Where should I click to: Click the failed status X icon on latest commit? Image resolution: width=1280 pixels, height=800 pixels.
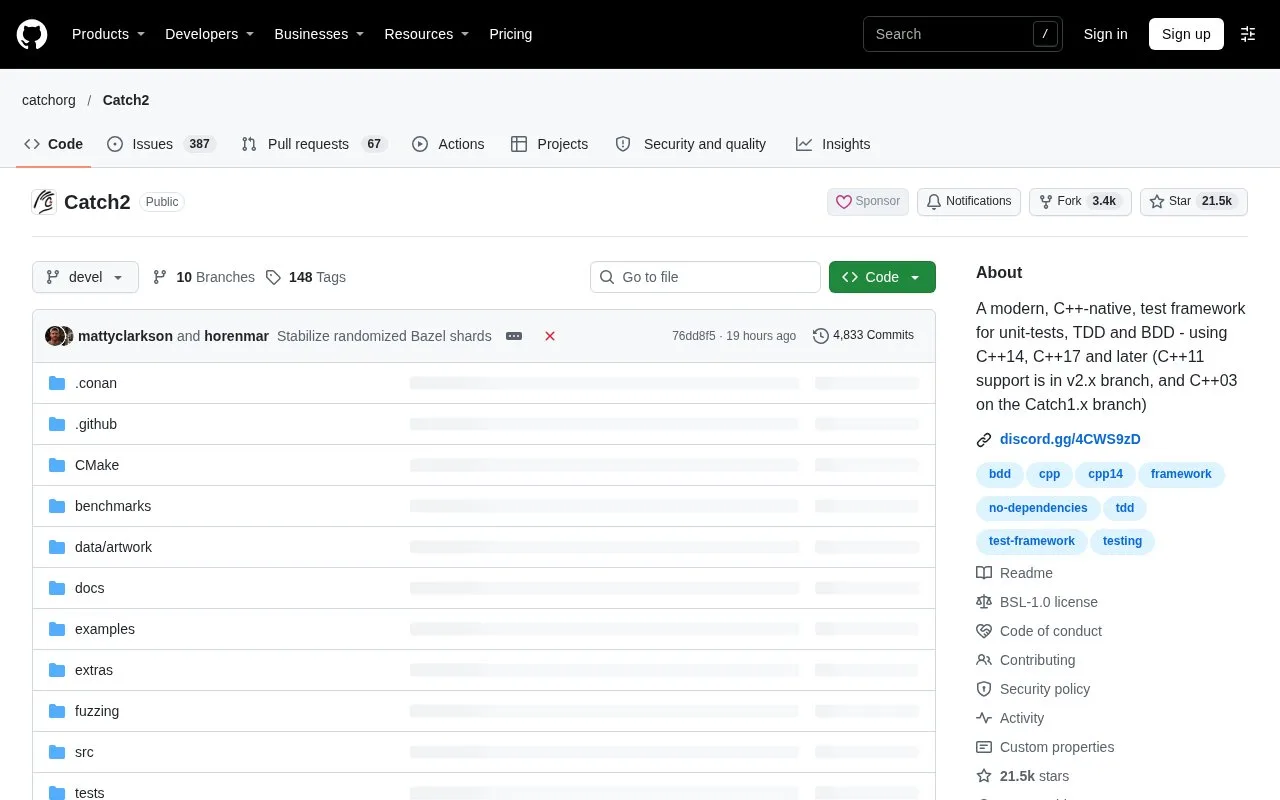pos(550,336)
